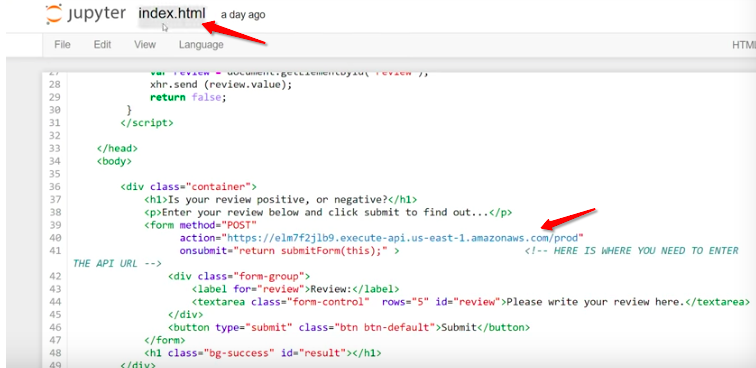Click the 'return false;' line
Image resolution: width=756 pixels, height=368 pixels.
[x=188, y=97]
